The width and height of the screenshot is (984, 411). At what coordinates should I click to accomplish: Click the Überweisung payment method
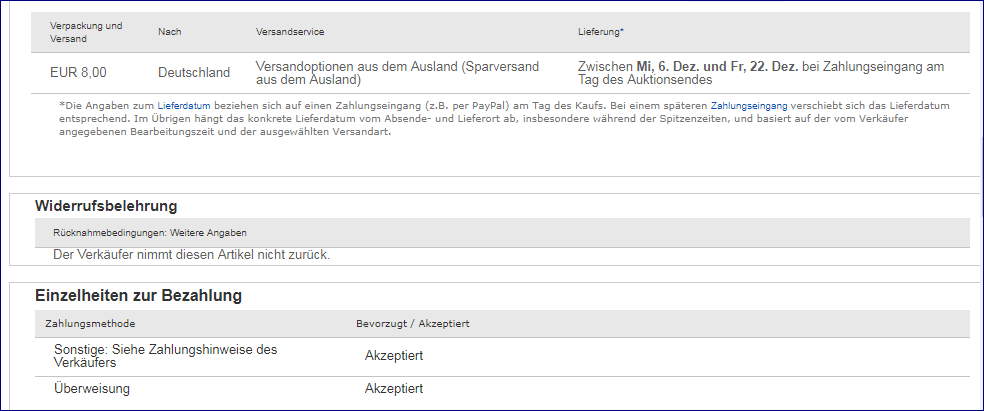[92, 388]
